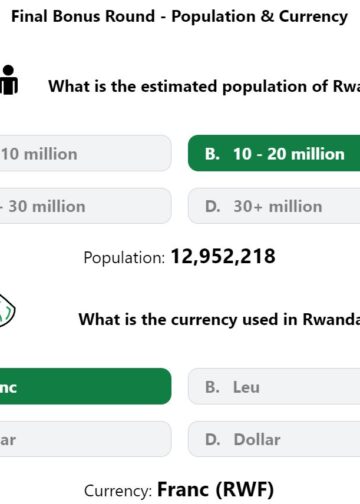
Task: Click the 'What is the currency used' text
Action: coord(189,319)
